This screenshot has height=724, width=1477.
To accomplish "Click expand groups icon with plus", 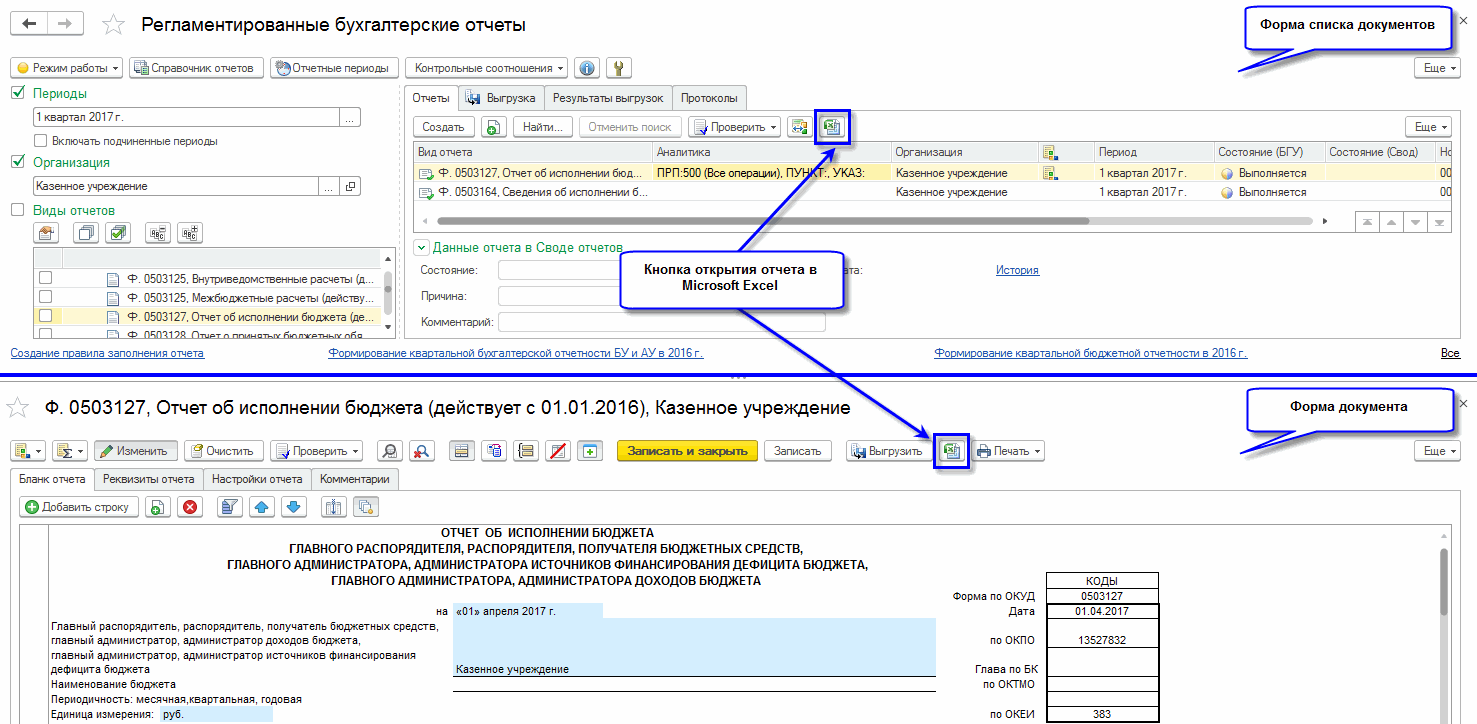I will click(x=190, y=232).
